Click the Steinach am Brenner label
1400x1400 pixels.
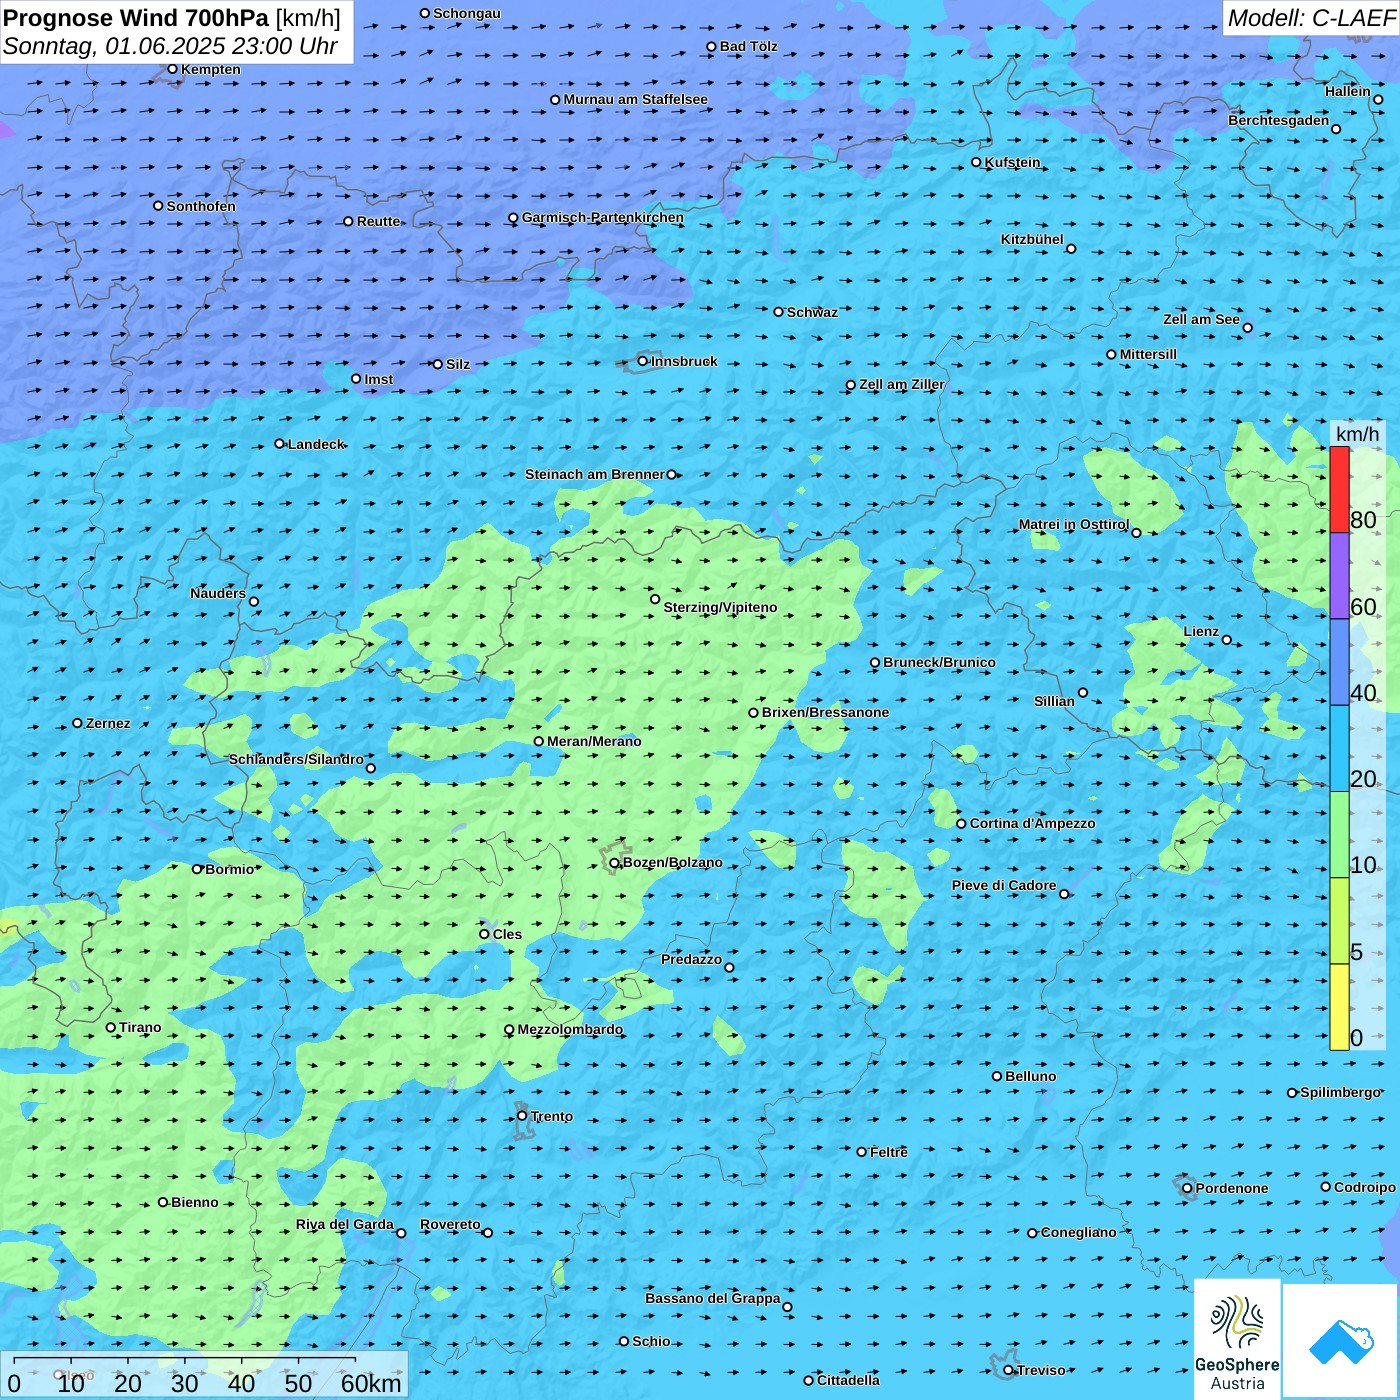(x=594, y=474)
